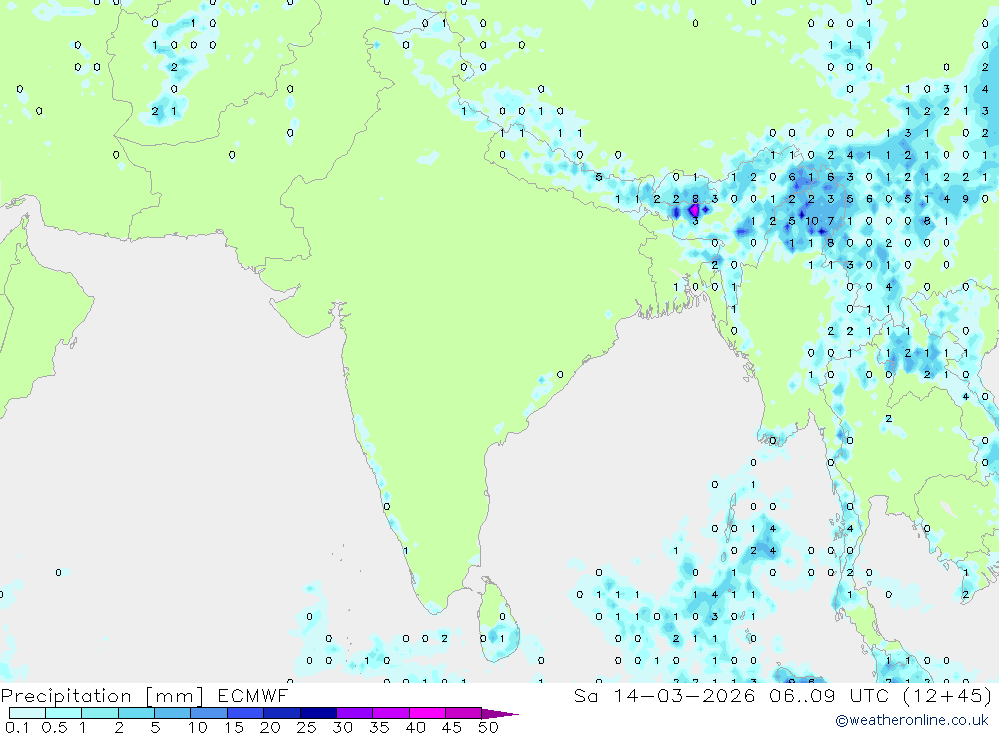Click legend scale label '35'
Screen dimensions: 1000x733
point(379,727)
